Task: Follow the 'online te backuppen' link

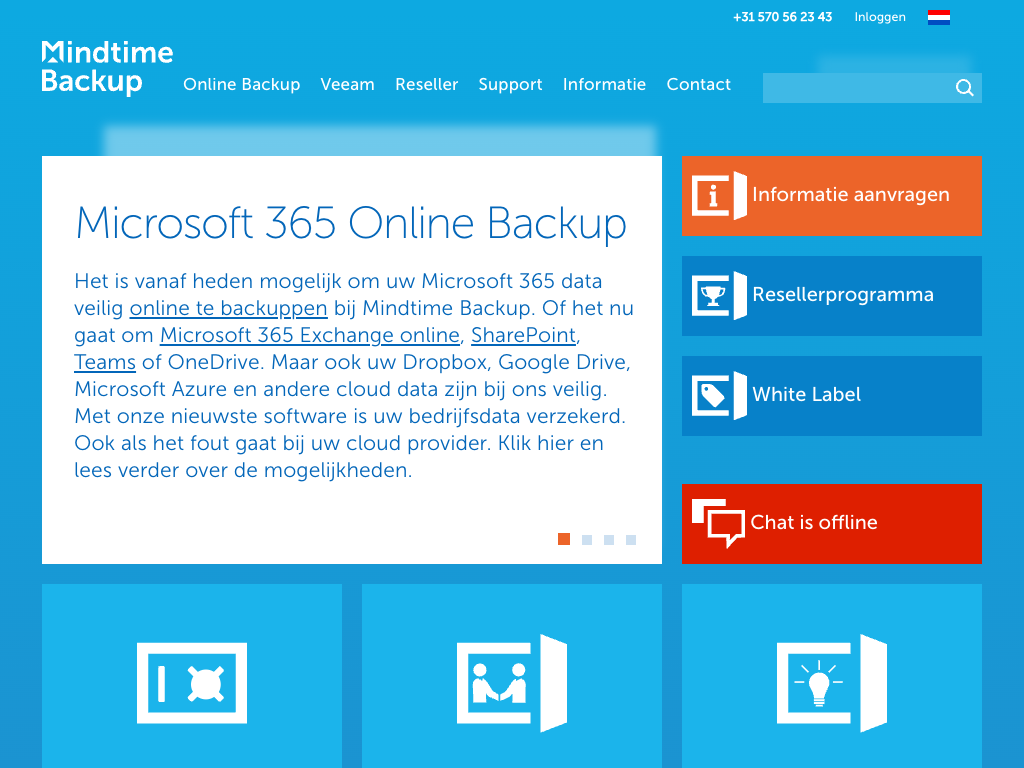Action: point(229,308)
